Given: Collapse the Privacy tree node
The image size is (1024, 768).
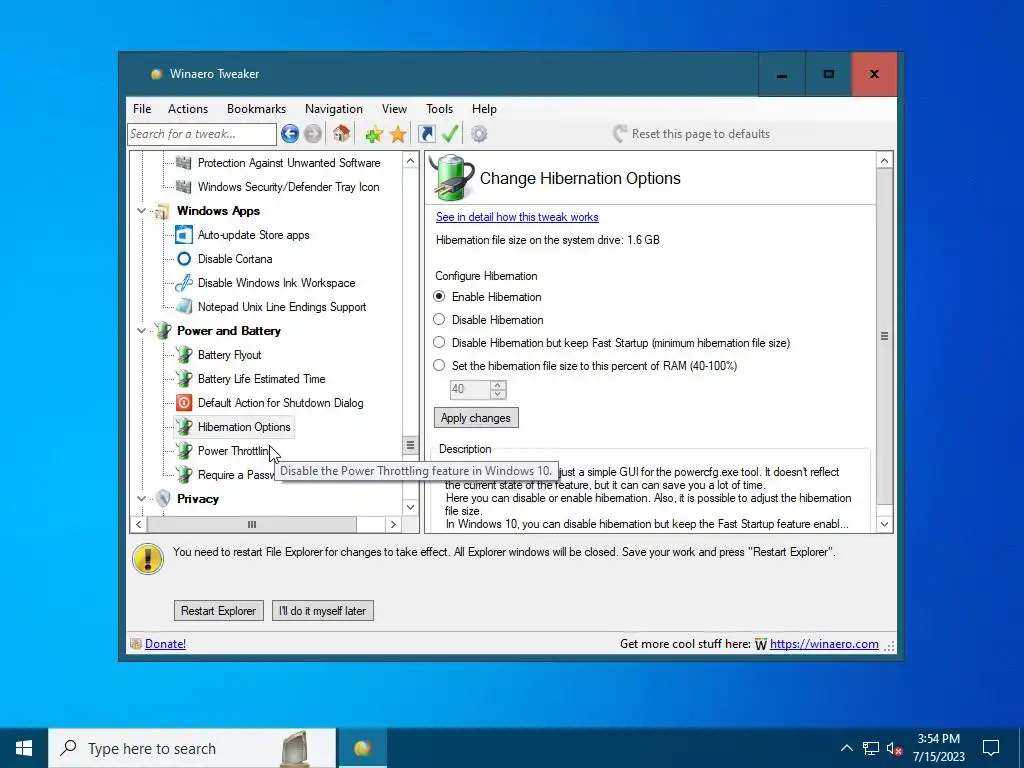Looking at the screenshot, I should (x=141, y=499).
